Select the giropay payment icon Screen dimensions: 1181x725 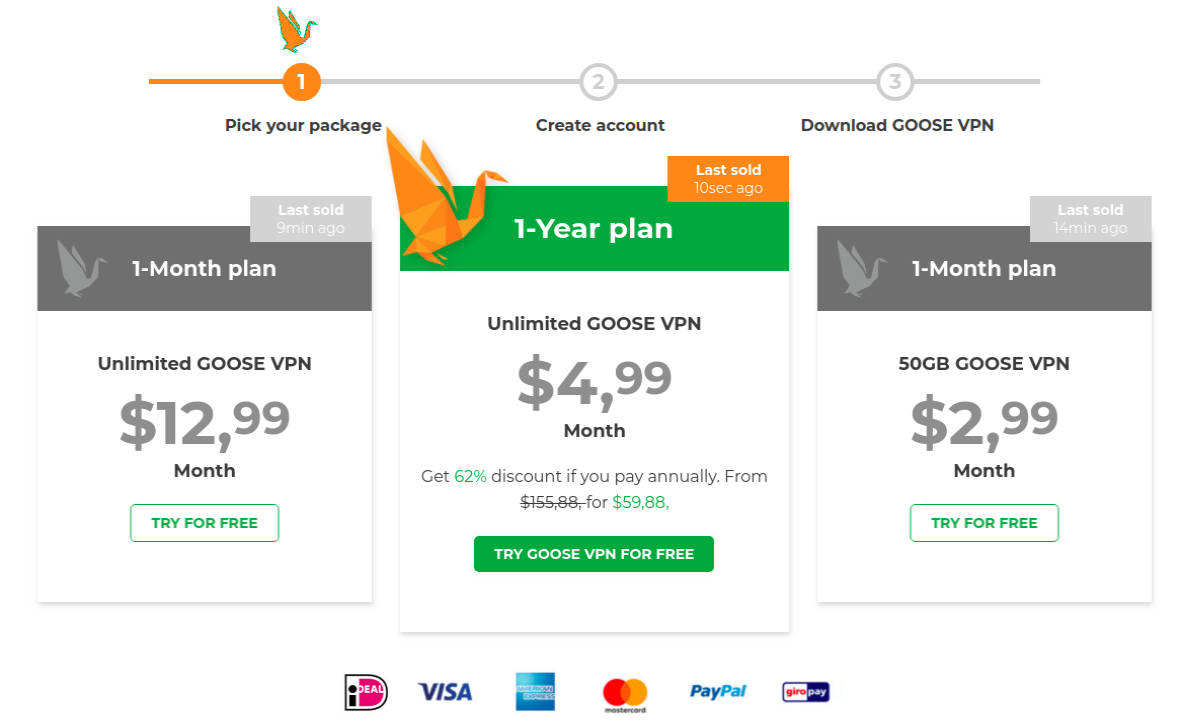click(x=806, y=692)
